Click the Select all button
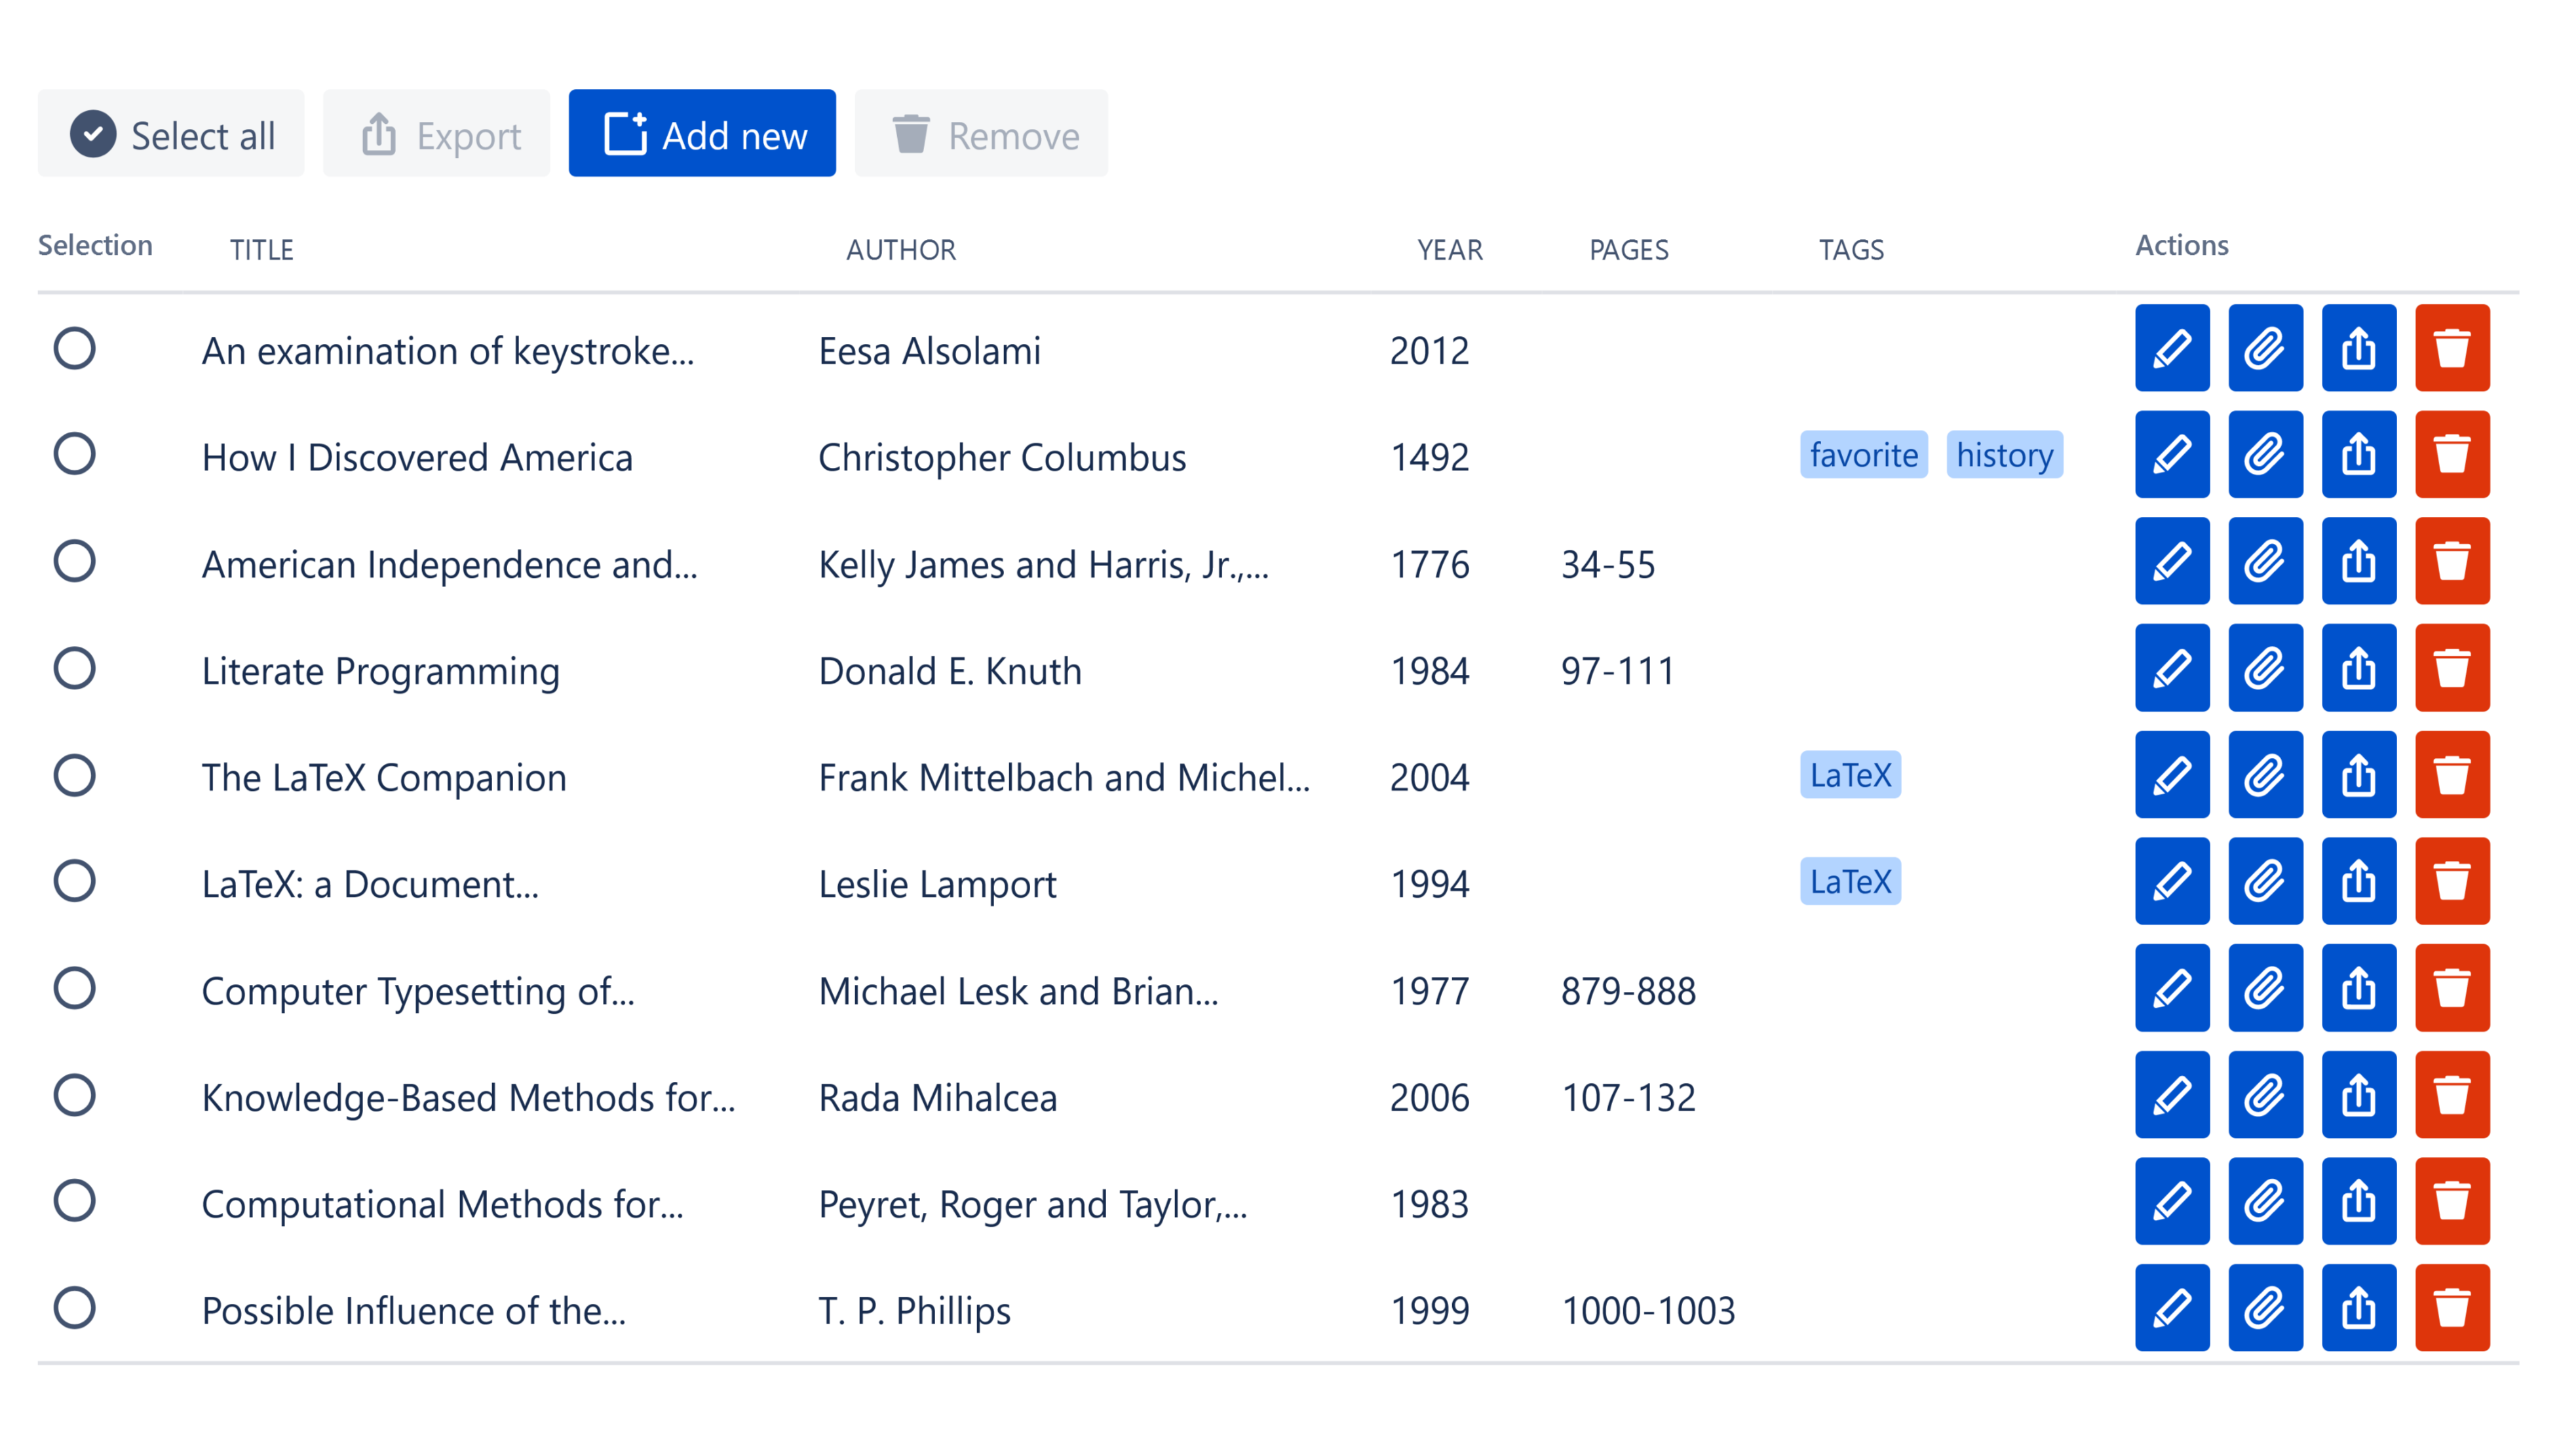The height and width of the screenshot is (1456, 2559). pos(171,134)
